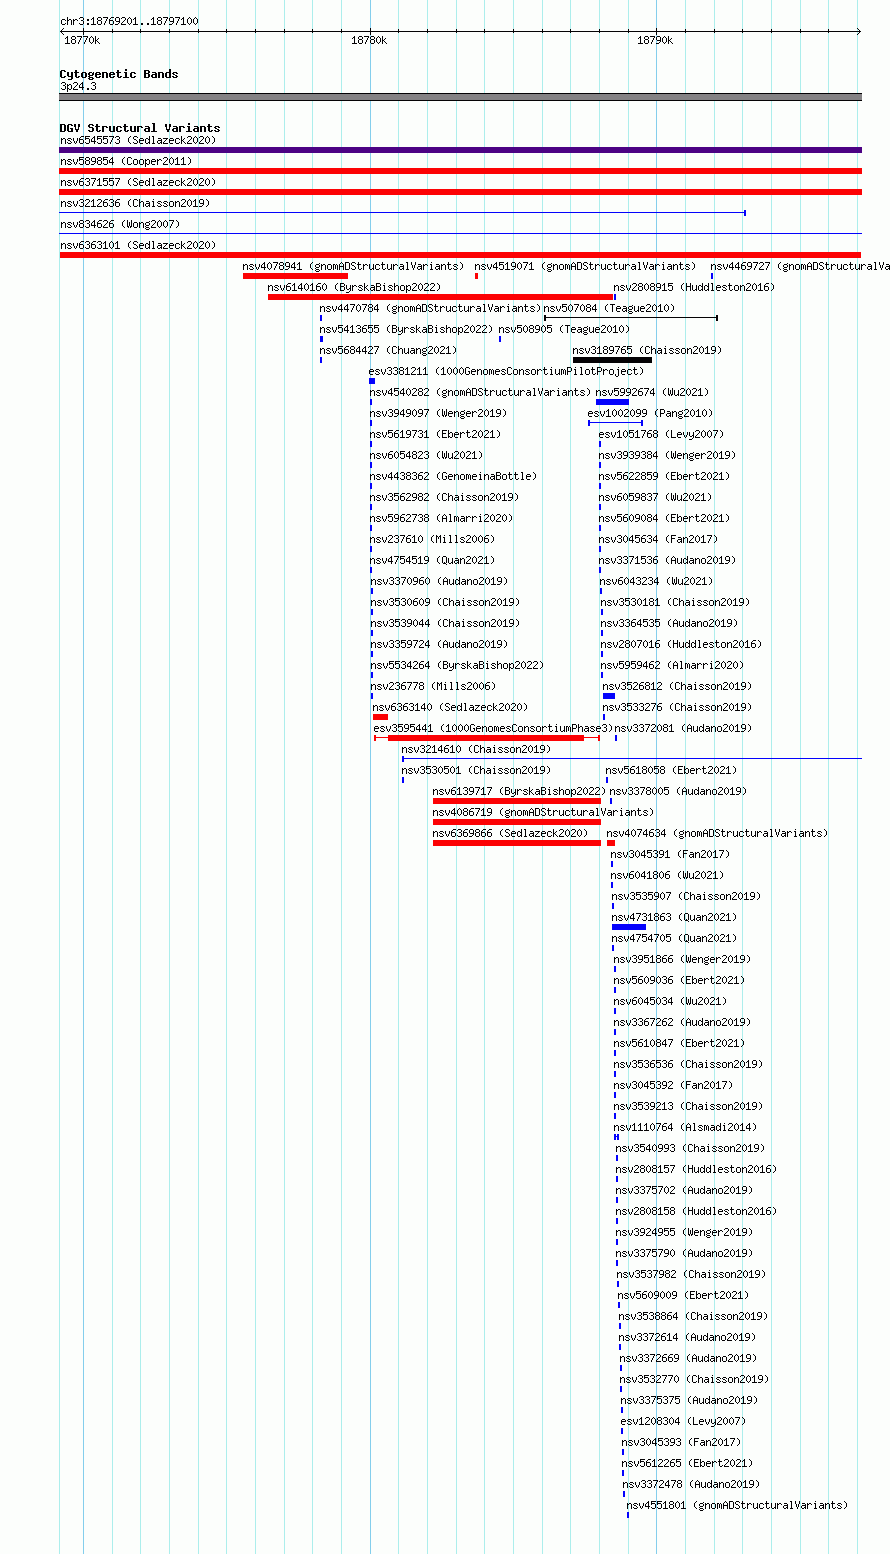Select nsv5609009 (Ebert2021) label
The image size is (890, 1554).
tap(684, 1295)
